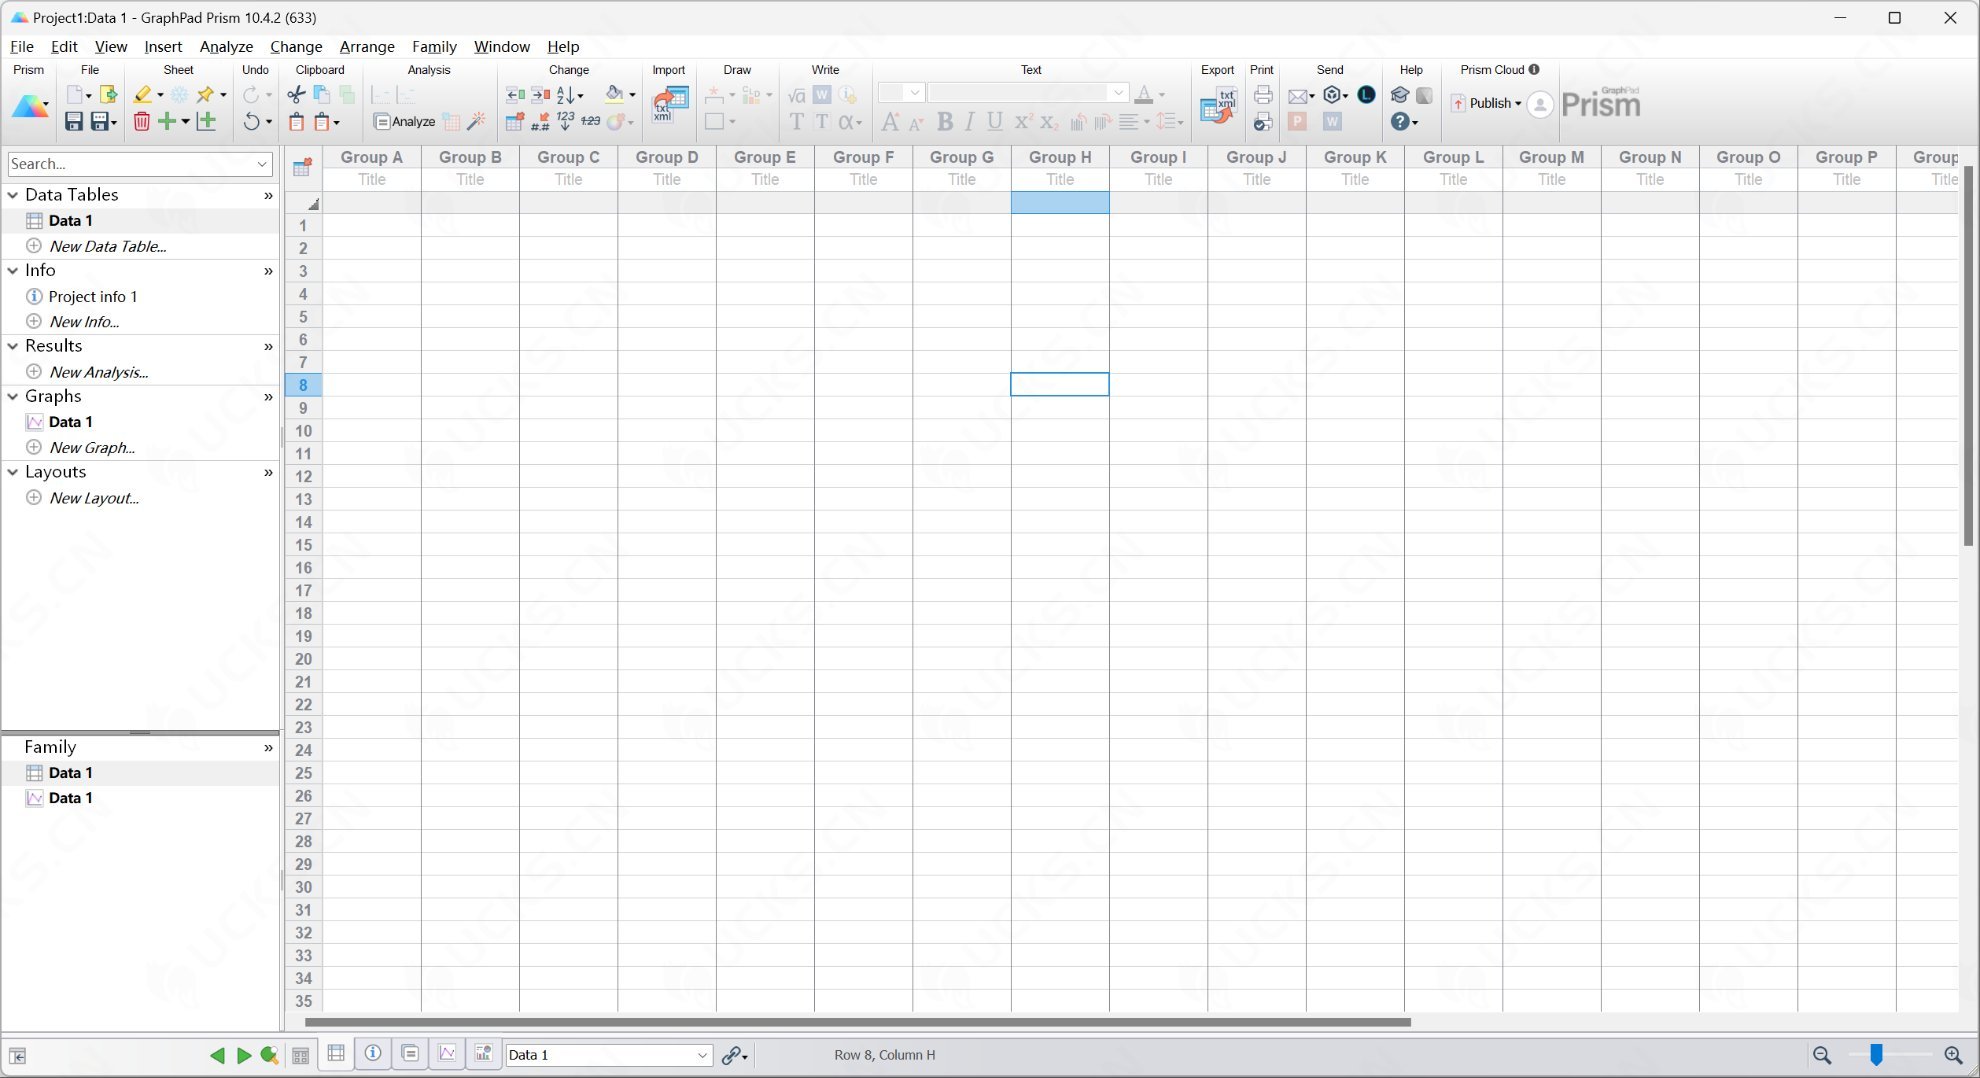The image size is (1980, 1078).
Task: Click the collapse navigator panel icon
Action: click(x=17, y=1056)
